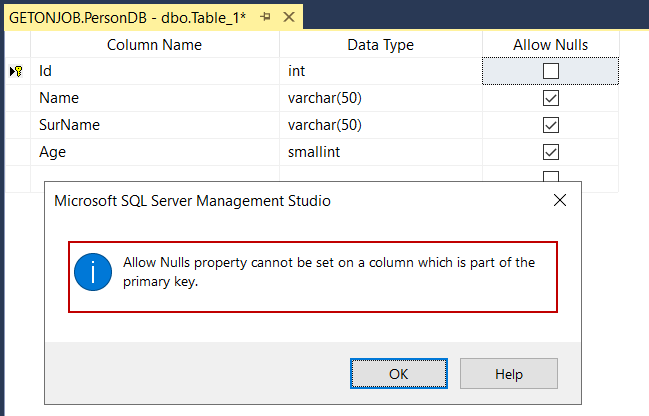The height and width of the screenshot is (416, 649).
Task: Toggle Allow Nulls checkbox for Id column
Action: pos(550,72)
